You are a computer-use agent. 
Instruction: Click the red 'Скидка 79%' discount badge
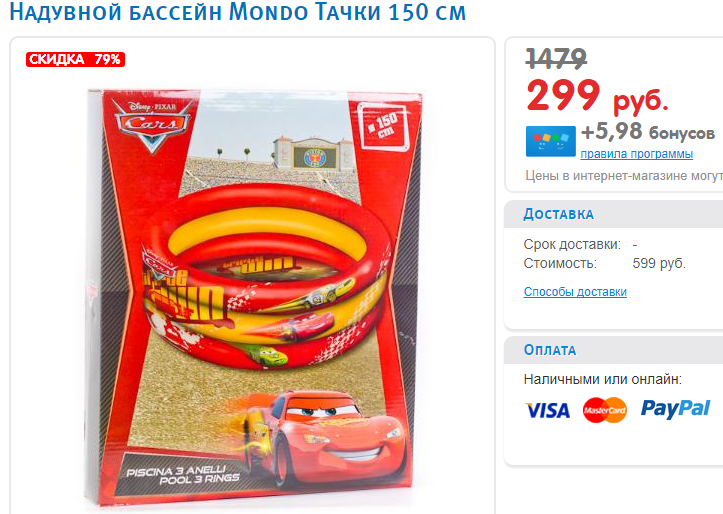tap(75, 59)
